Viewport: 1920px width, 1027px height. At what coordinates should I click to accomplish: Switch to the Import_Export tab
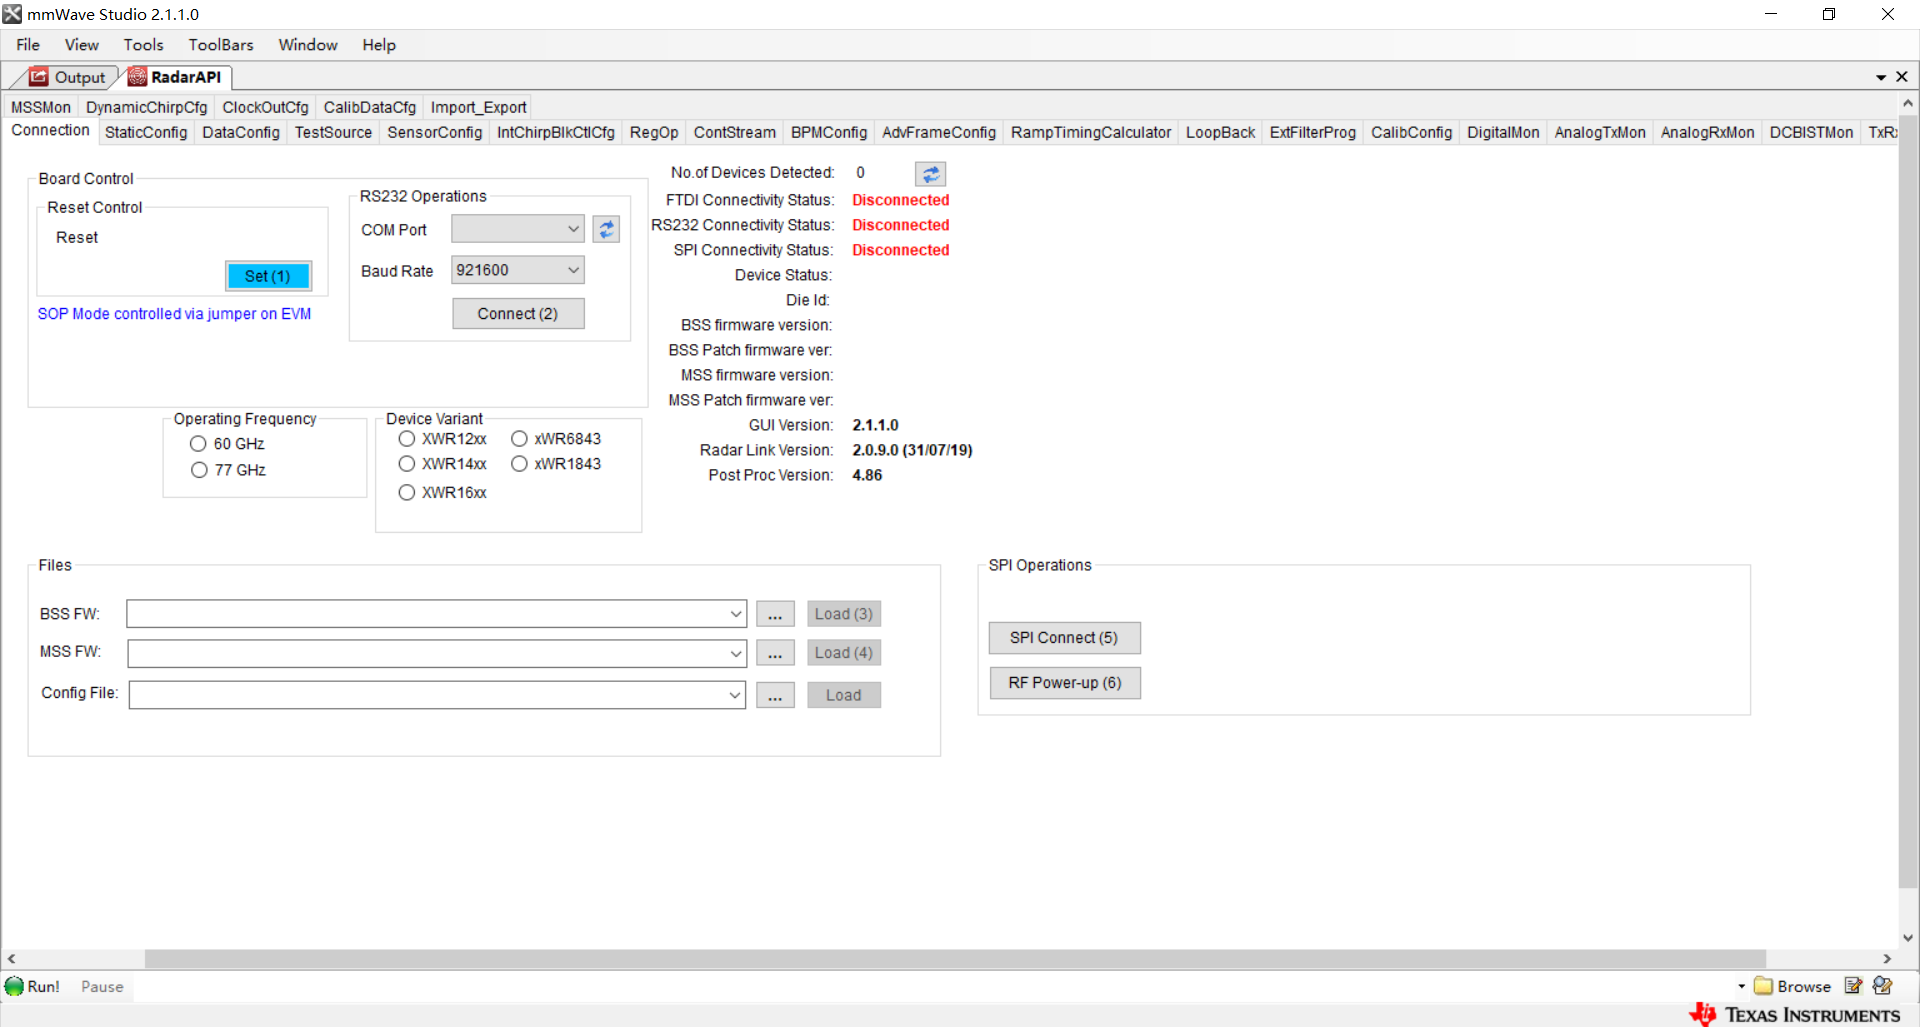tap(479, 108)
